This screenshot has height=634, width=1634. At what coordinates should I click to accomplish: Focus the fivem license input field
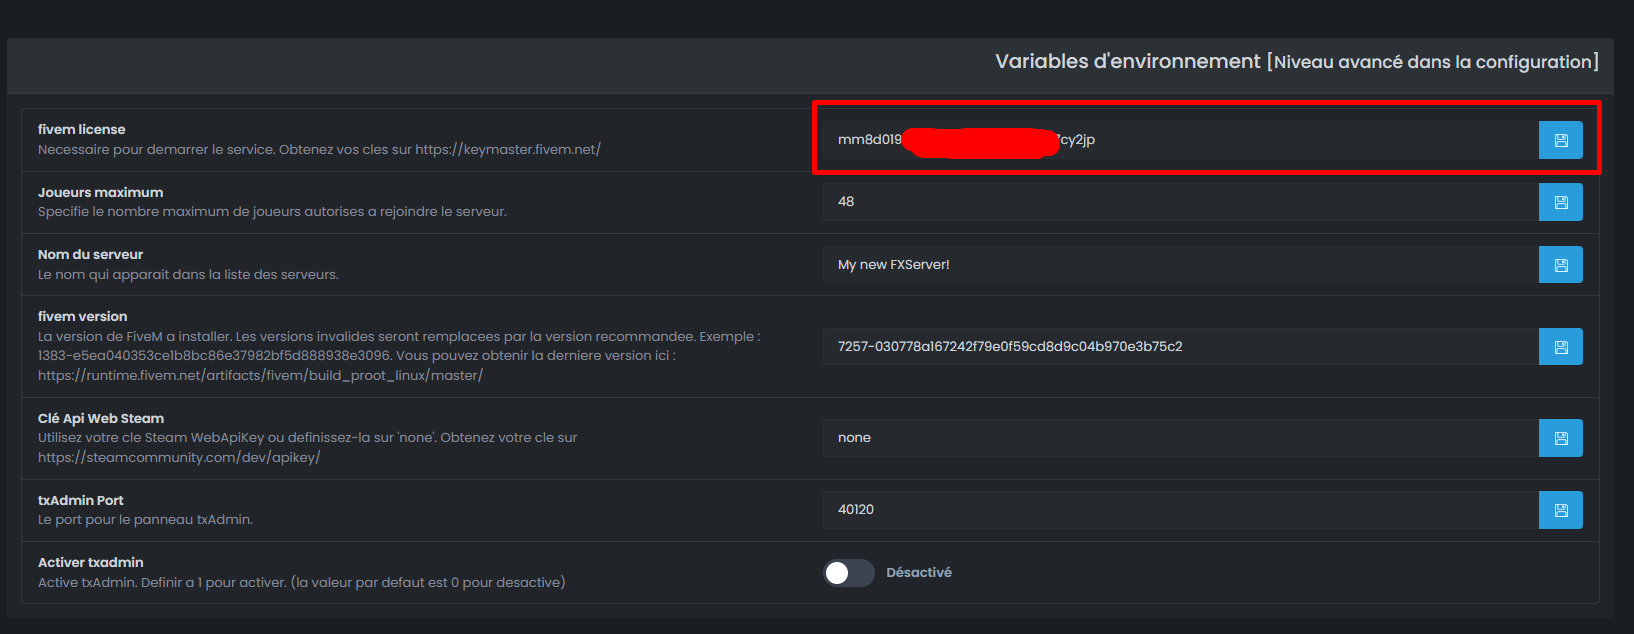click(1300, 140)
